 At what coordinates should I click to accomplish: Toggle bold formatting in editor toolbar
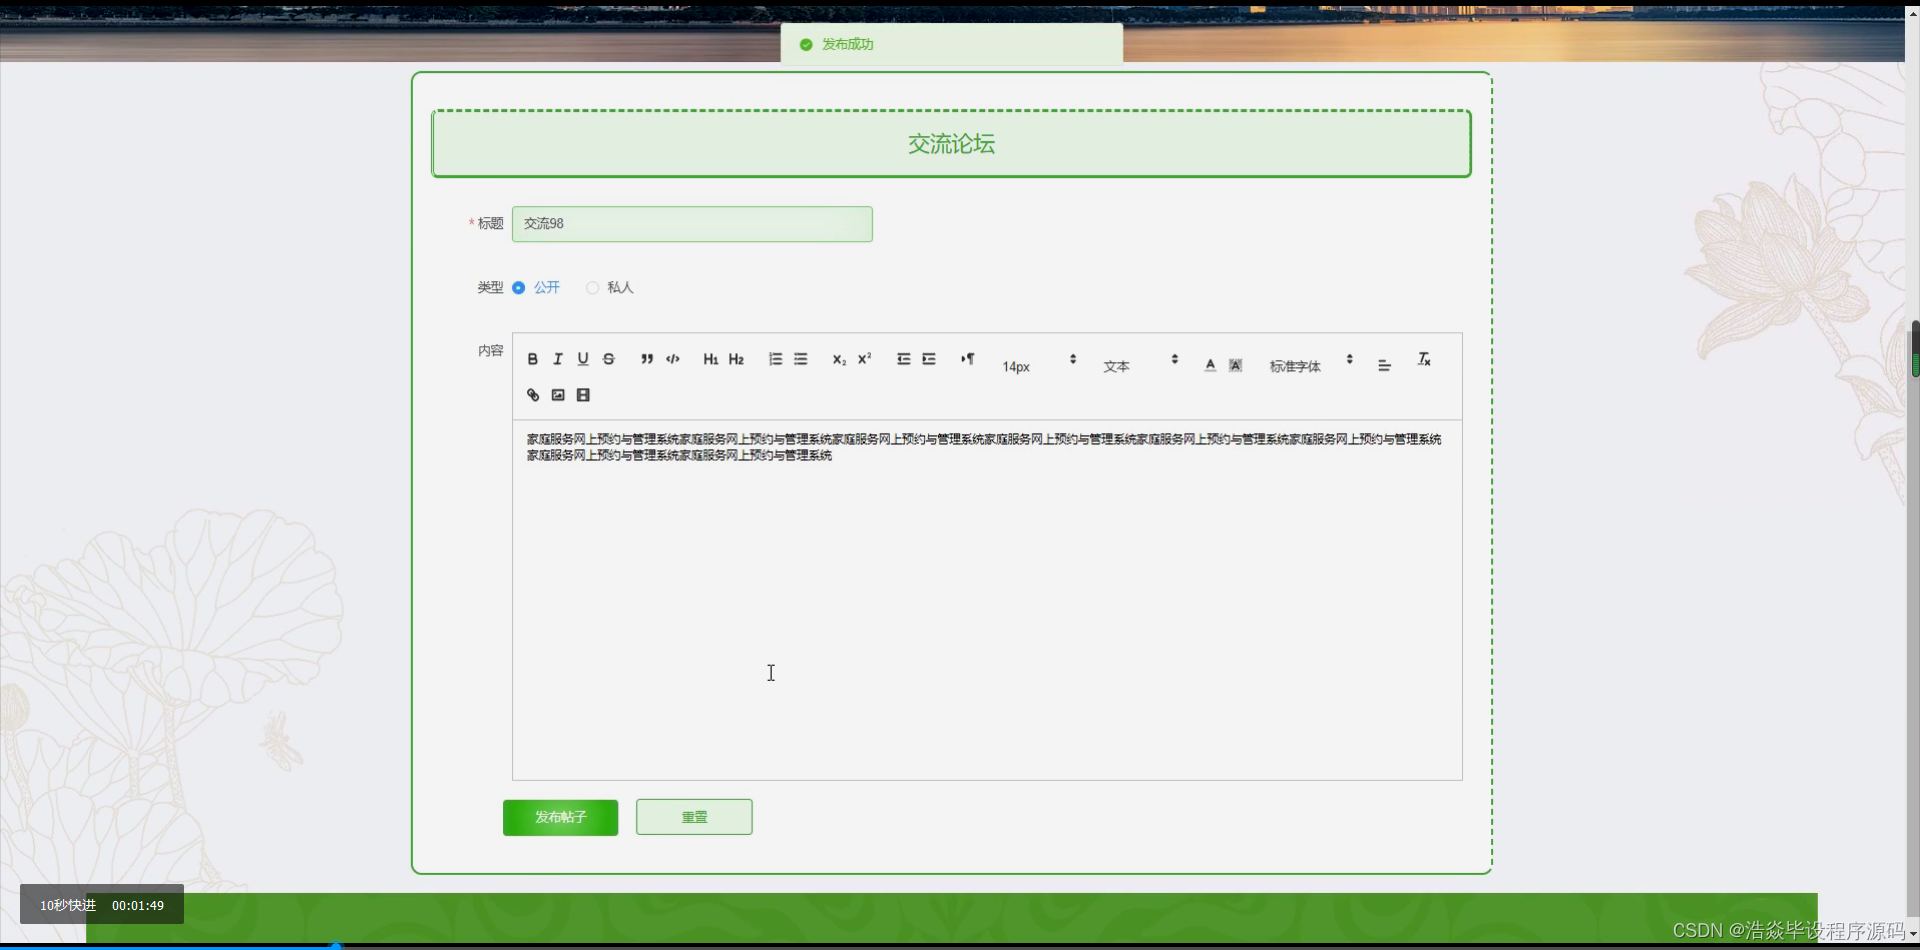point(533,359)
